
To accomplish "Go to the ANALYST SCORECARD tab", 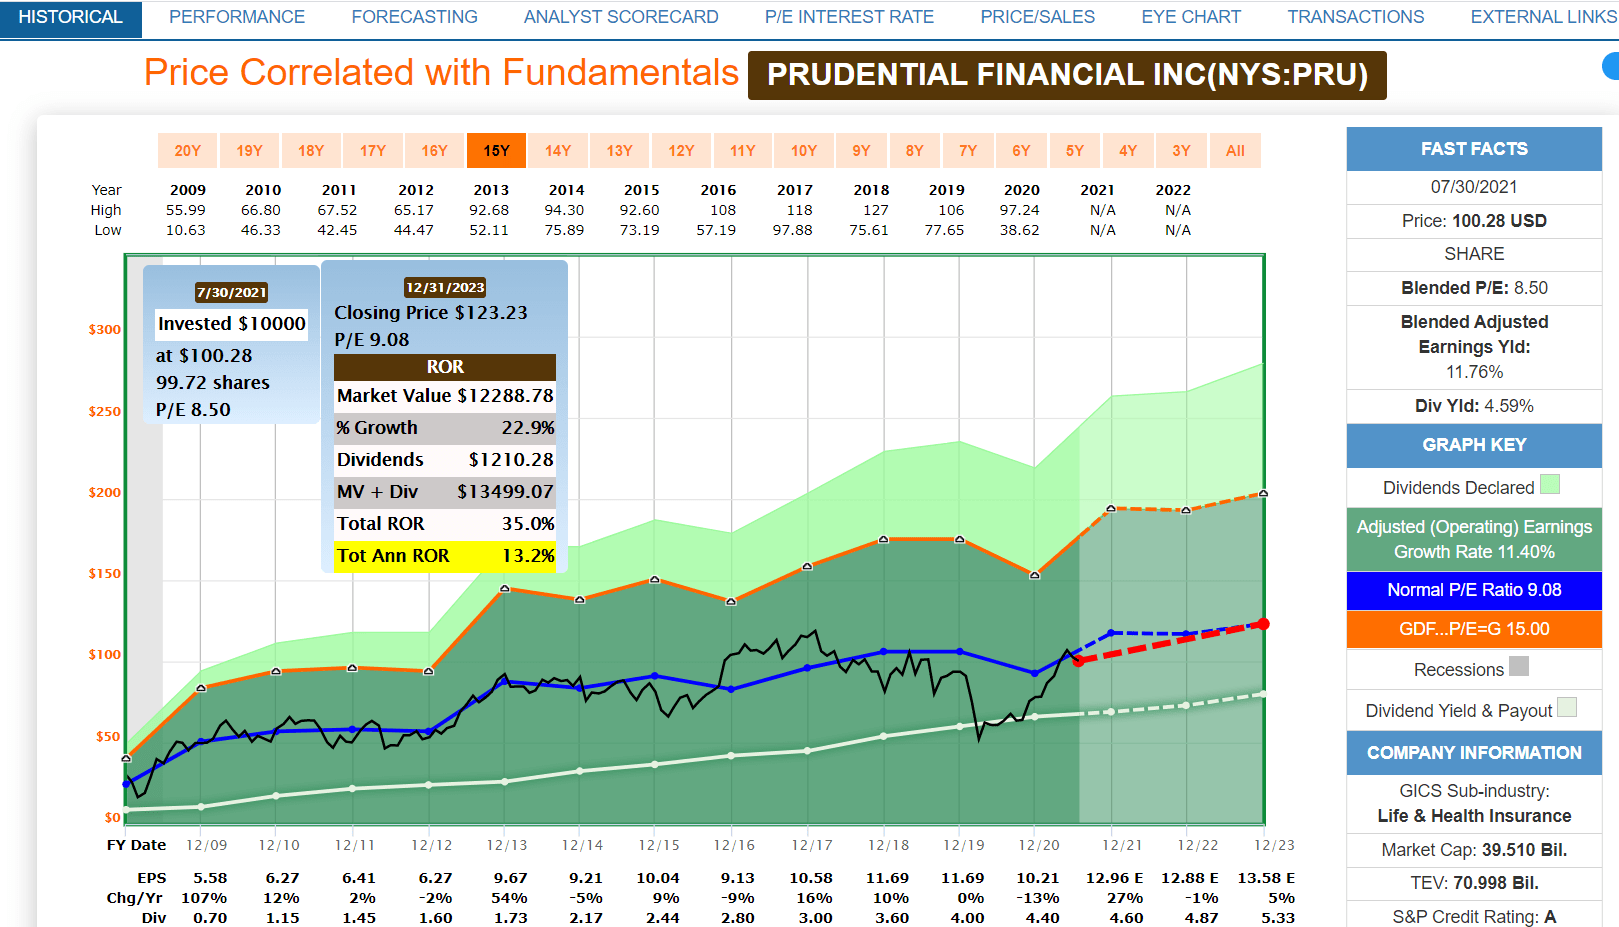I will tap(621, 18).
